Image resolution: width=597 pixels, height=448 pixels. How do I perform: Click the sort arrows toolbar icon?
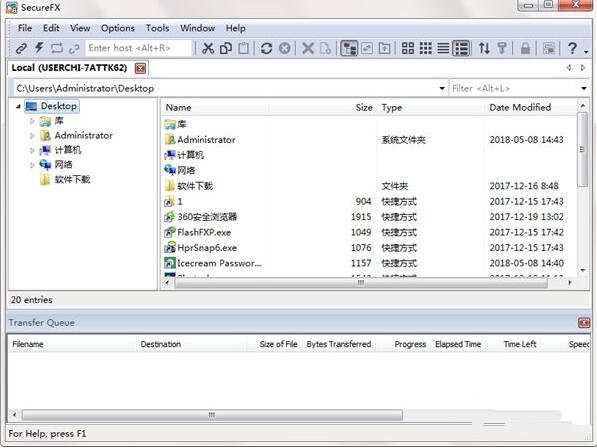click(484, 48)
